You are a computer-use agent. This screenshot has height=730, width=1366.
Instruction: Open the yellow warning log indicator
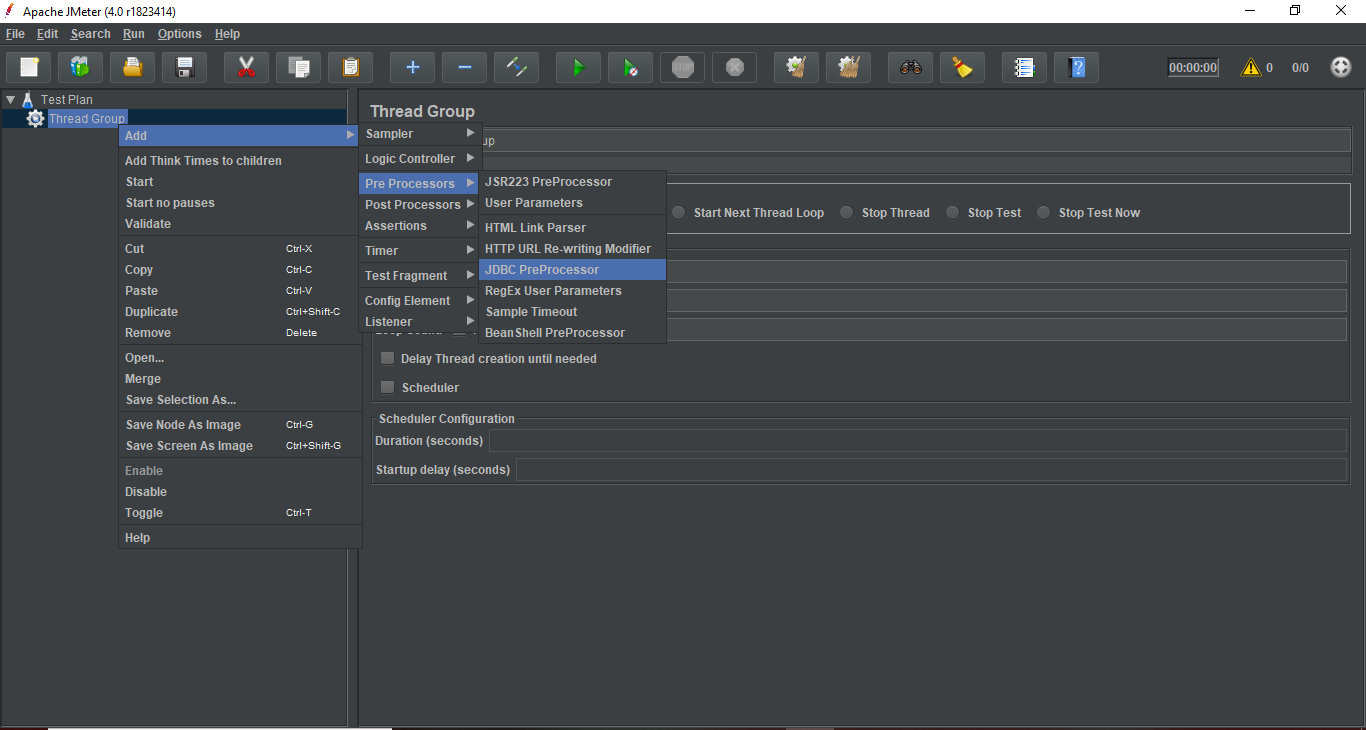click(x=1250, y=68)
